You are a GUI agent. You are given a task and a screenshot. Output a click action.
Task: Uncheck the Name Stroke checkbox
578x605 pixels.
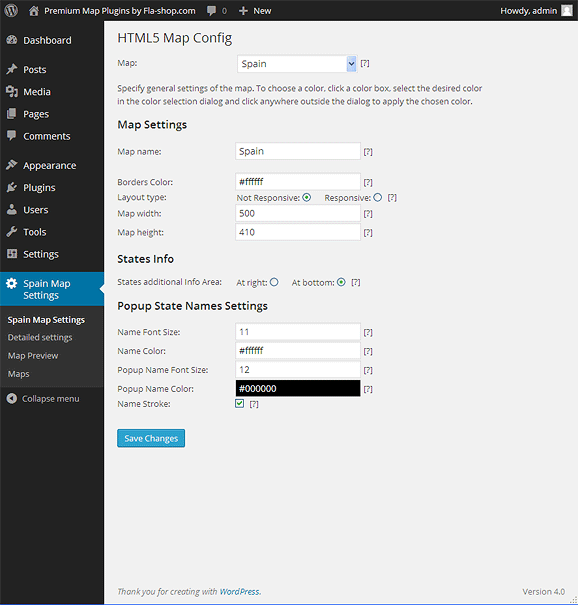[x=240, y=404]
